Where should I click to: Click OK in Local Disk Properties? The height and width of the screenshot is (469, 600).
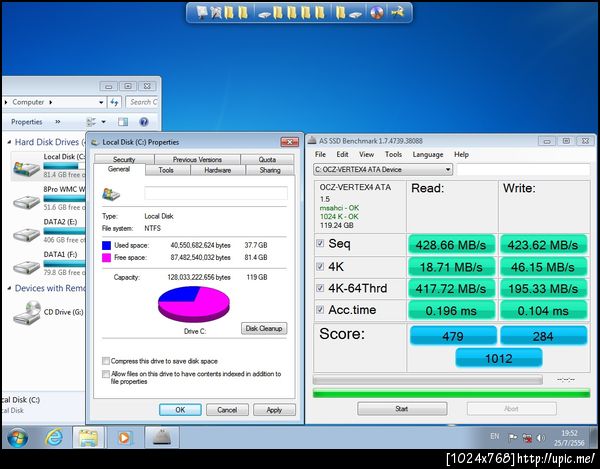point(180,410)
